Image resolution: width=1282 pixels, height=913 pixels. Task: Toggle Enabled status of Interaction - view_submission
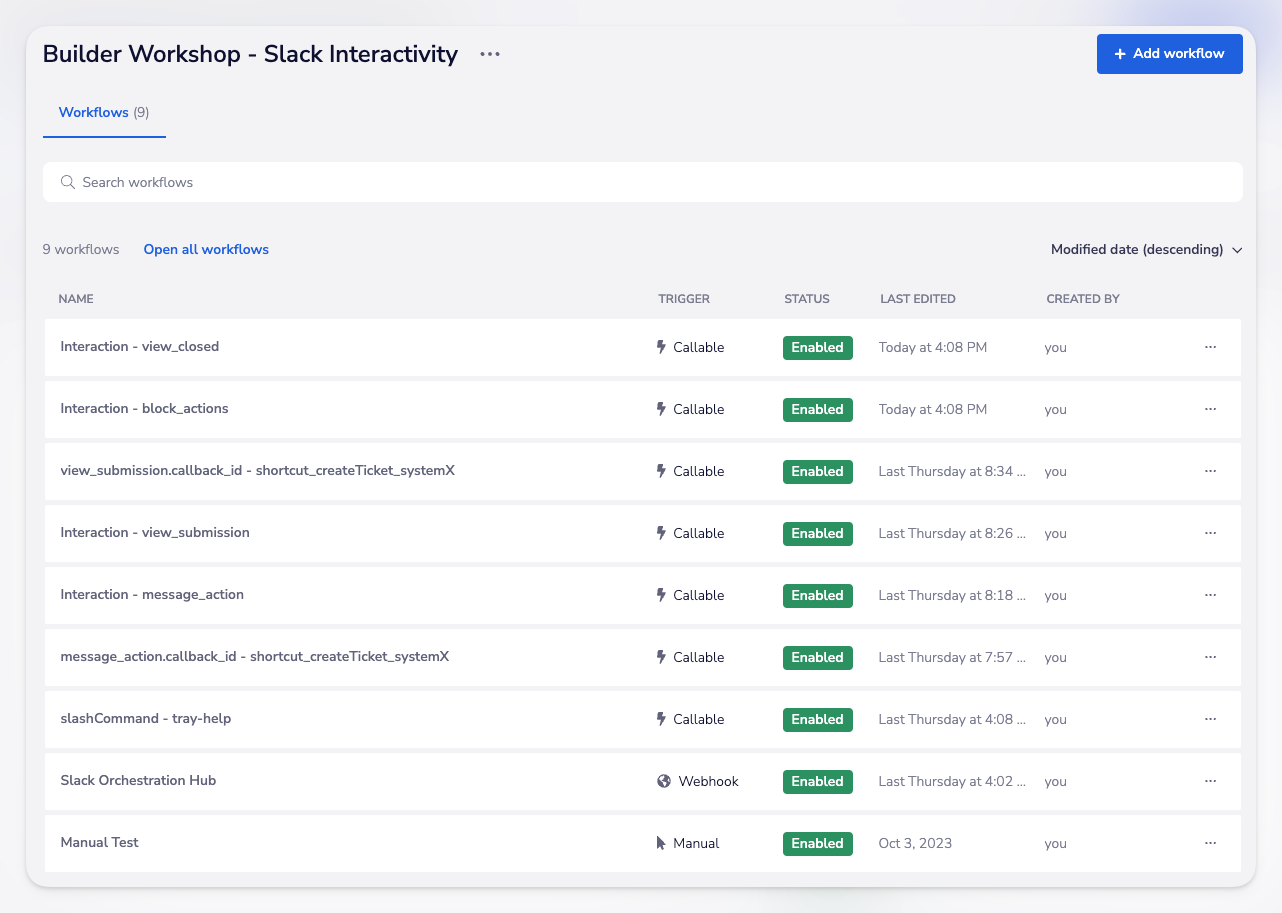[x=817, y=533]
